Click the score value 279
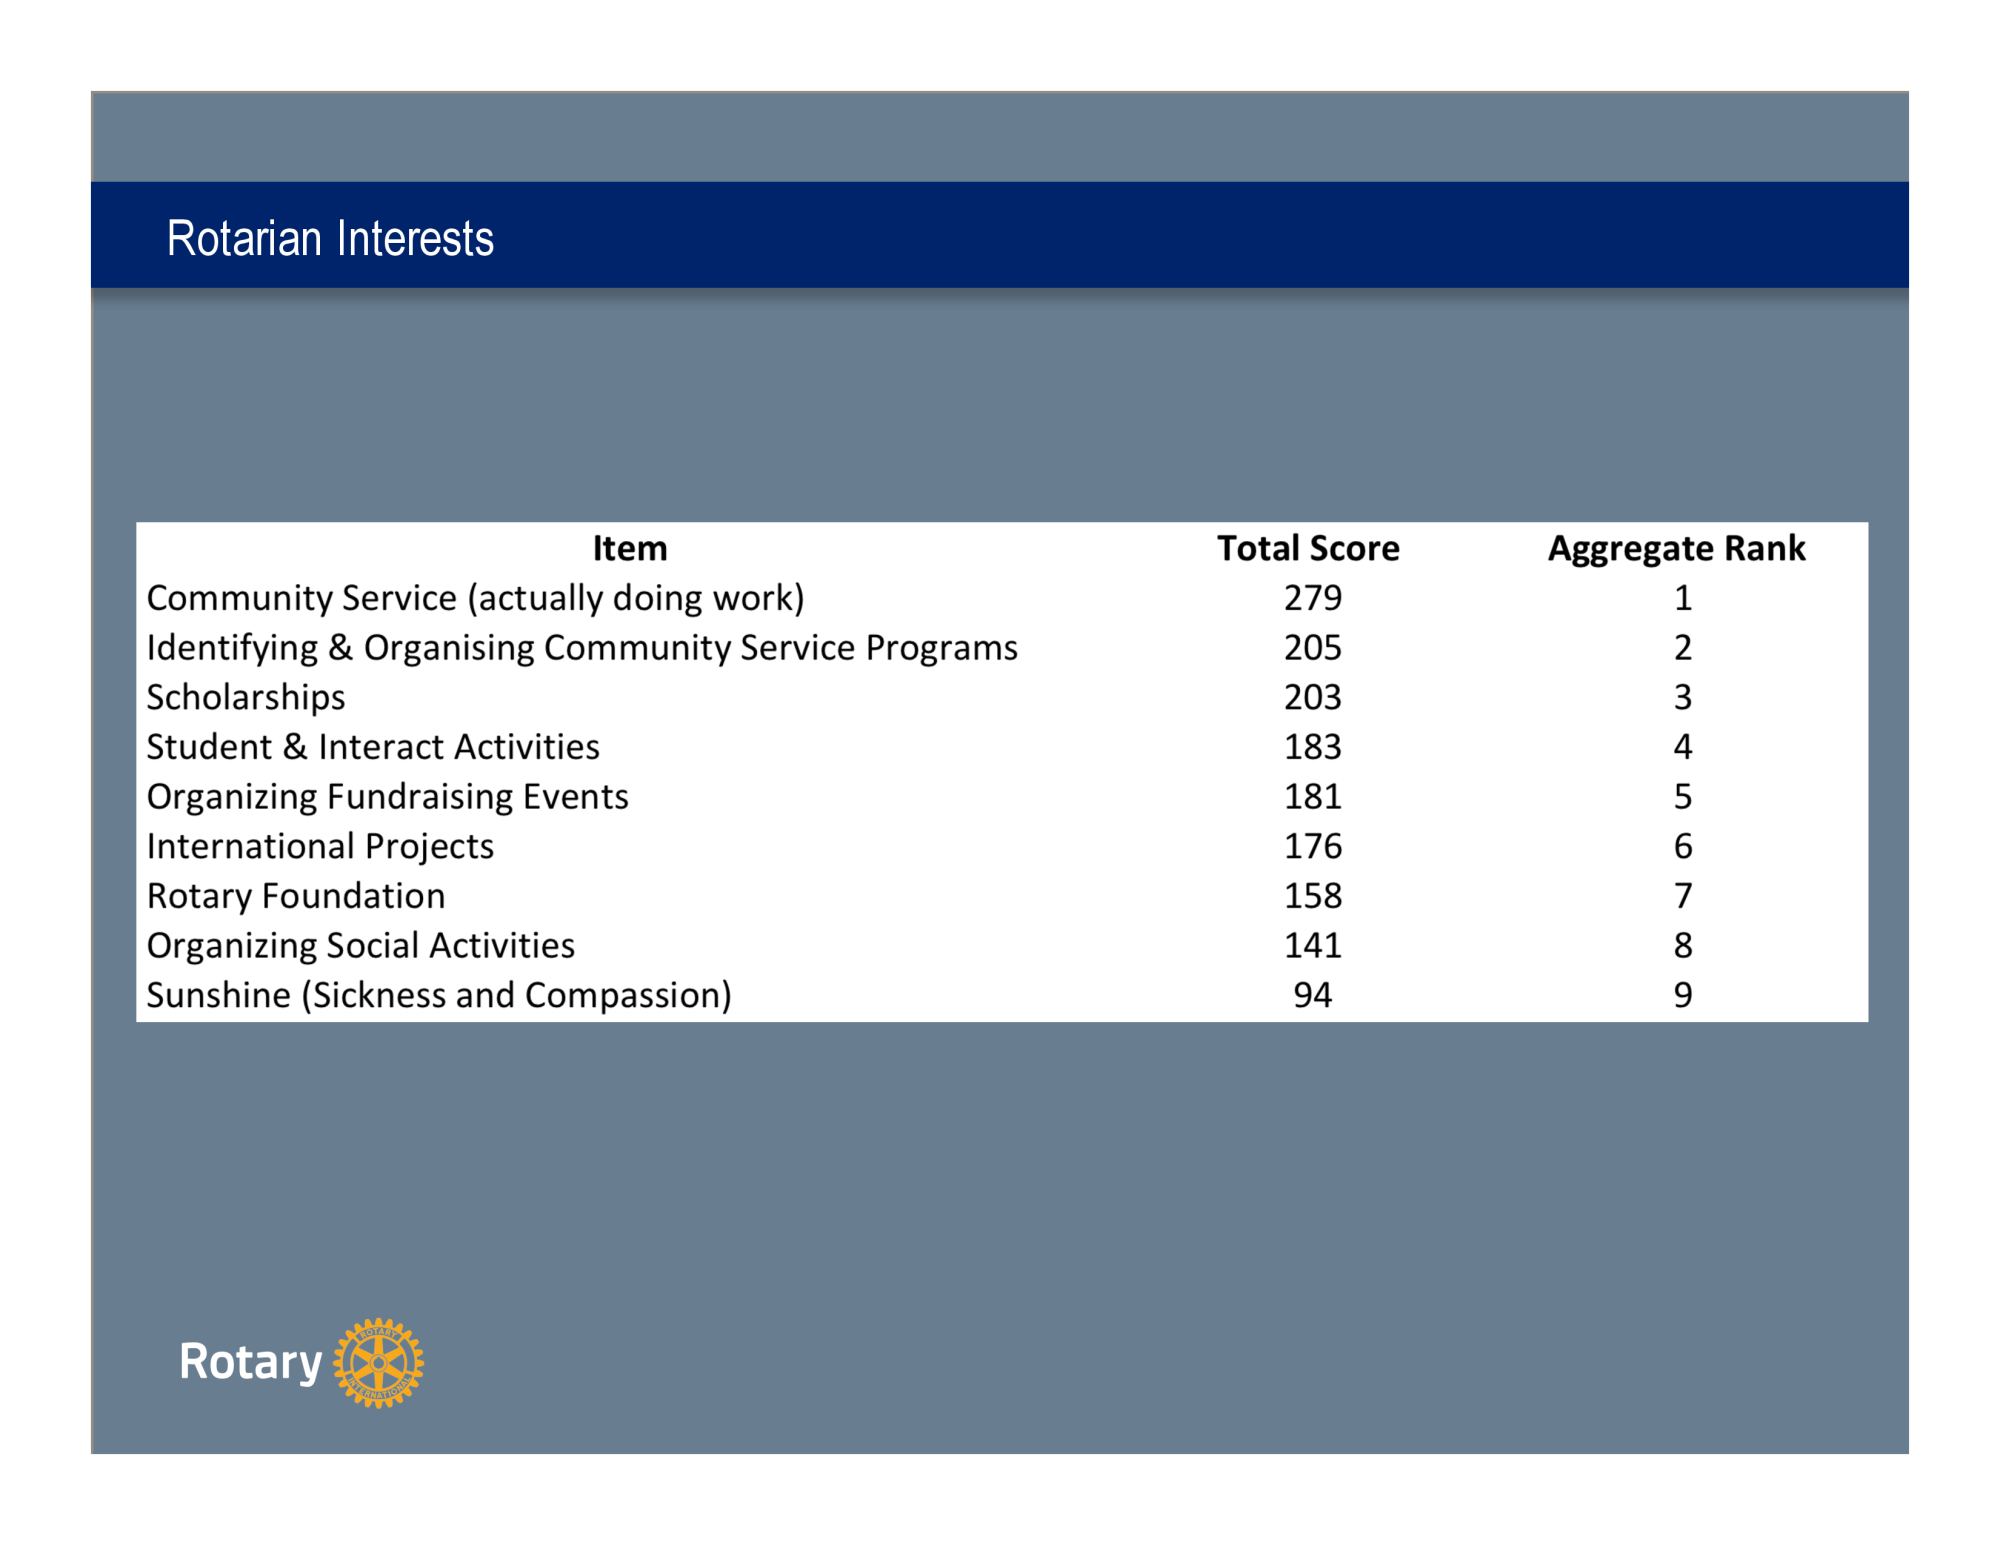This screenshot has width=2000, height=1545. pos(1312,598)
